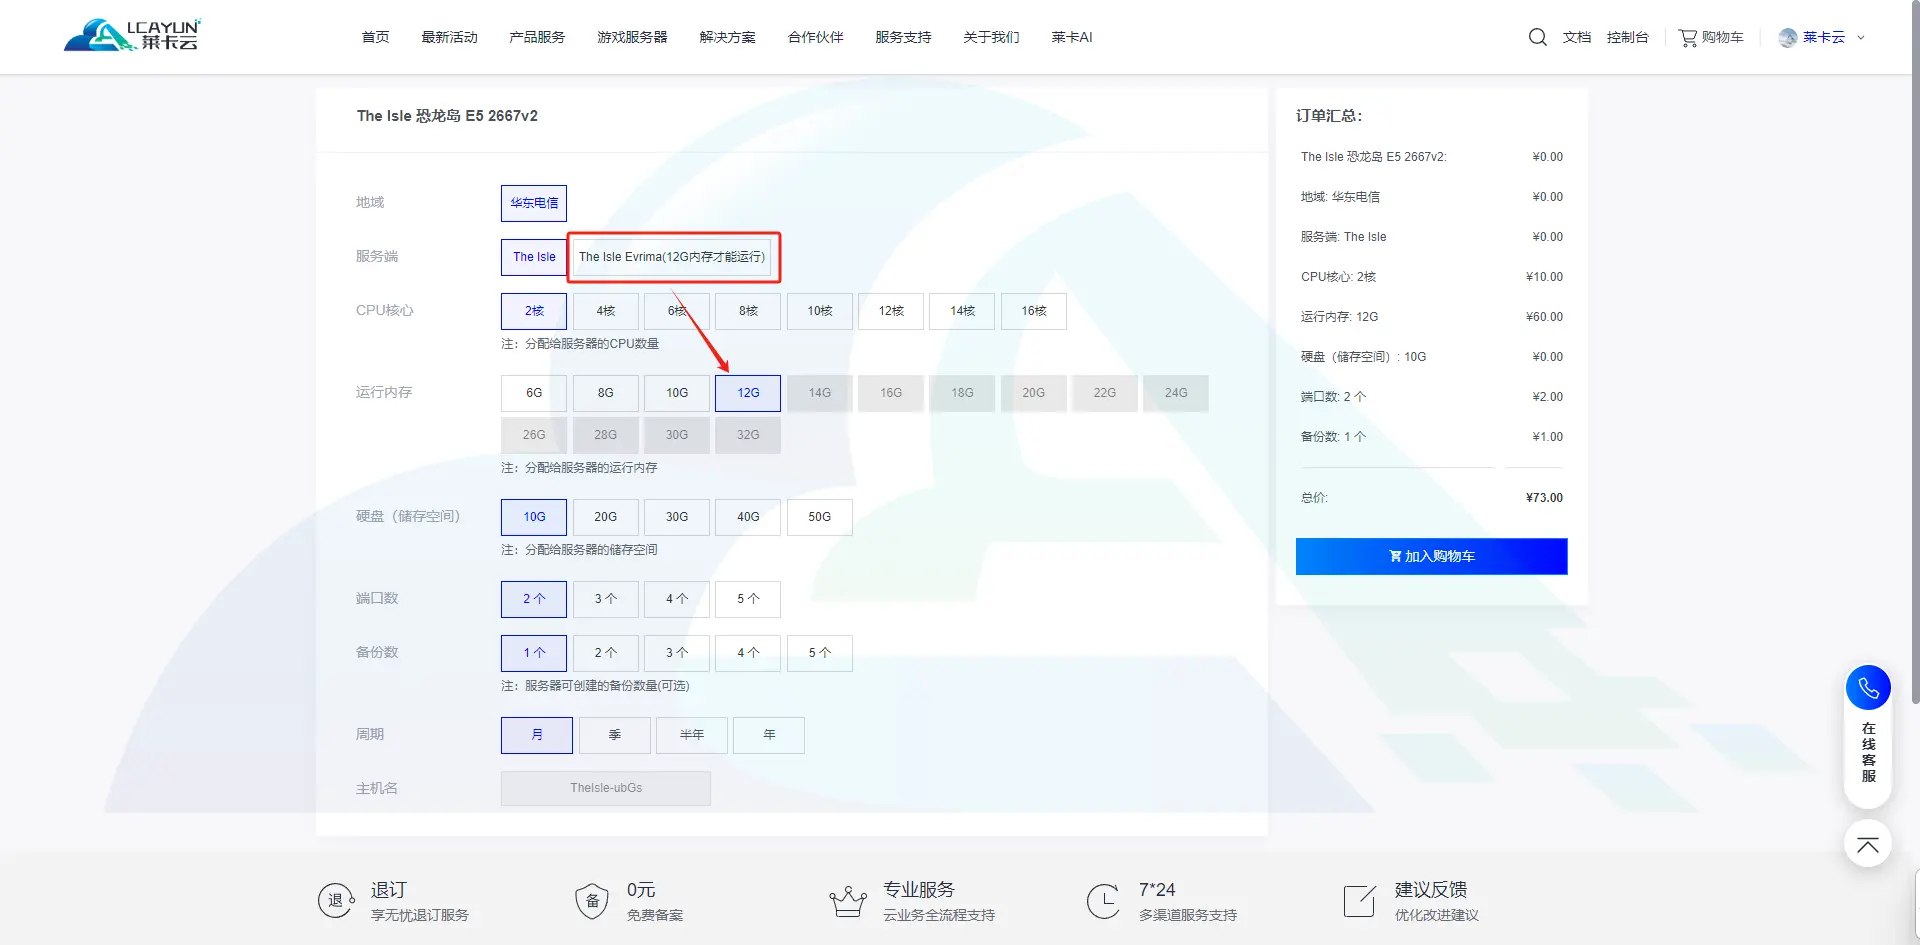Choose 14核 CPU option
The width and height of the screenshot is (1920, 945).
[x=962, y=311]
